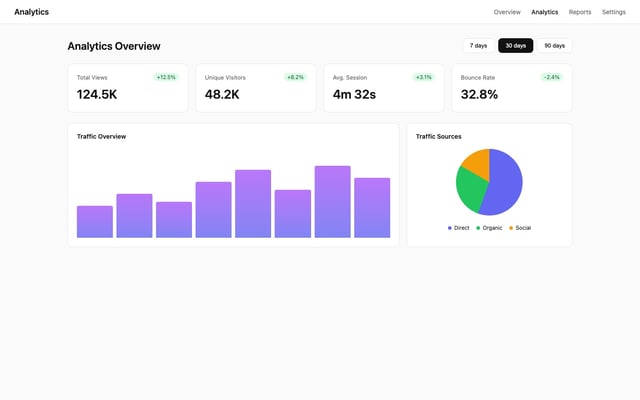This screenshot has height=400, width=640.
Task: Click the +12.5% change badge
Action: (166, 77)
